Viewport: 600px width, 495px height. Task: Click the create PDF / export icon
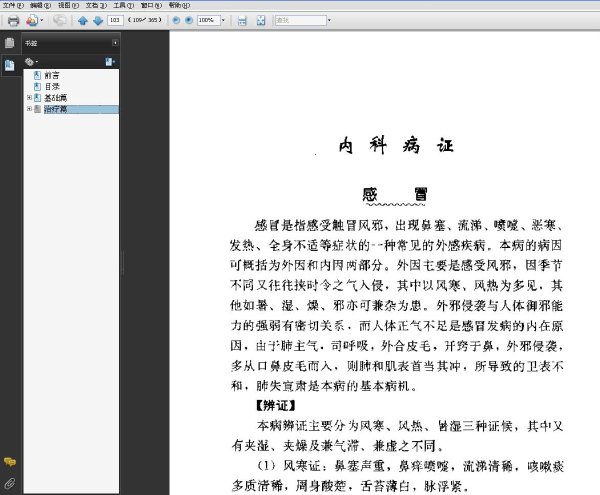32,20
